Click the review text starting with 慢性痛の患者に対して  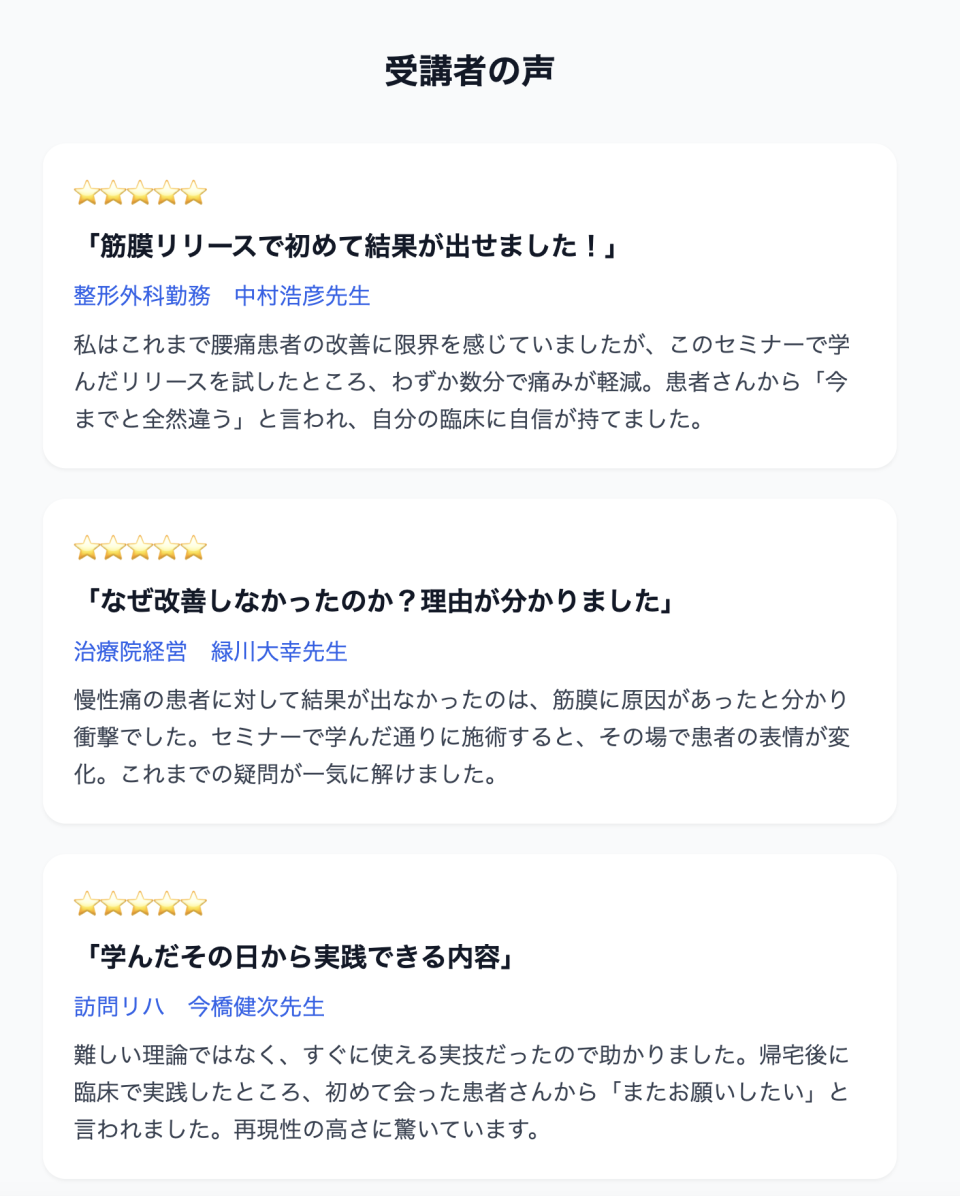(462, 736)
